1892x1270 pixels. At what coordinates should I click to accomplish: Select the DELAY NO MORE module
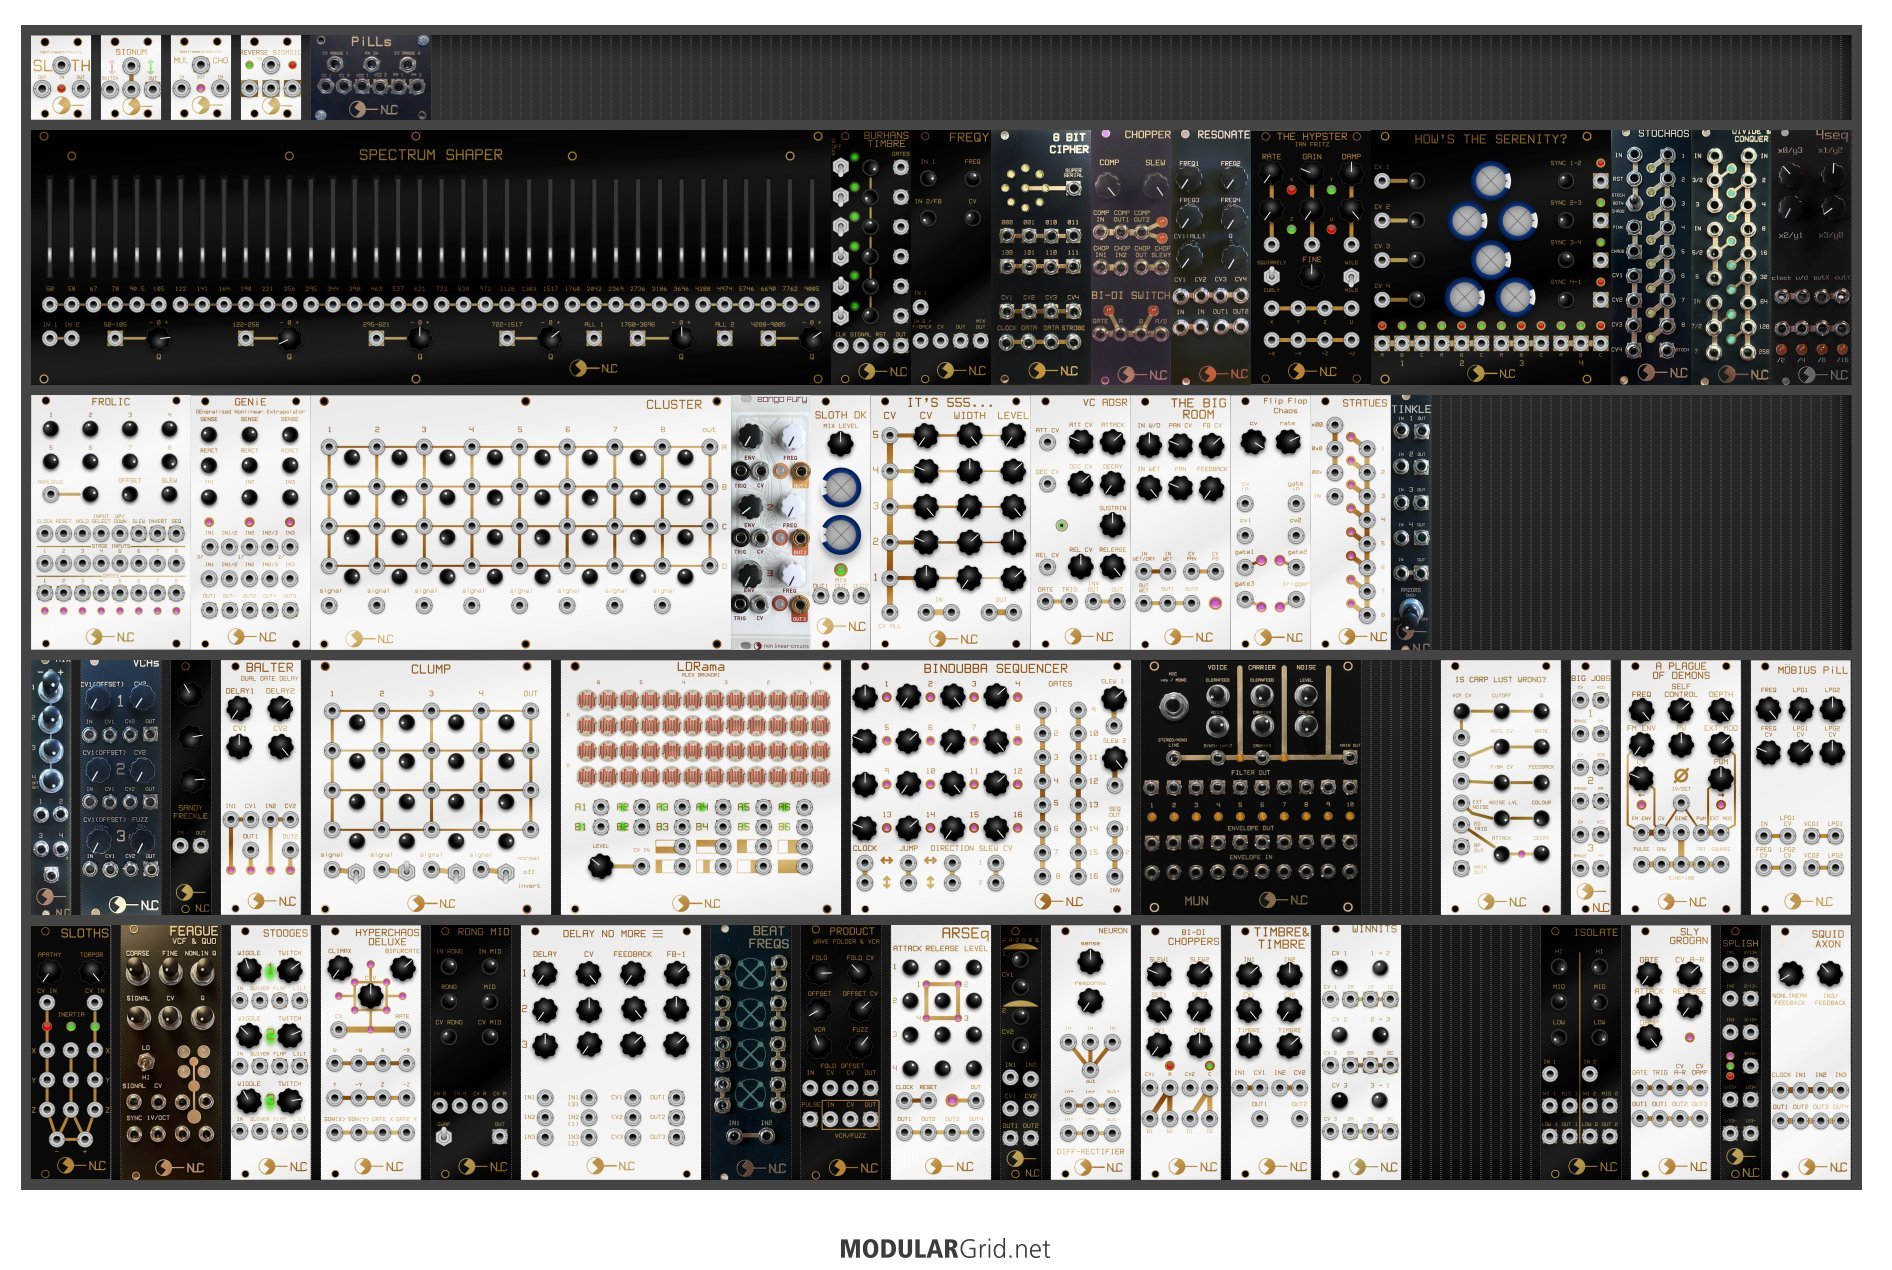click(x=611, y=1052)
